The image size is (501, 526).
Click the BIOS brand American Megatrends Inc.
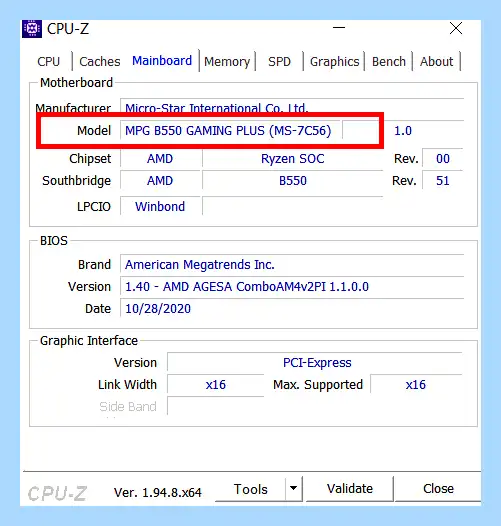(200, 265)
